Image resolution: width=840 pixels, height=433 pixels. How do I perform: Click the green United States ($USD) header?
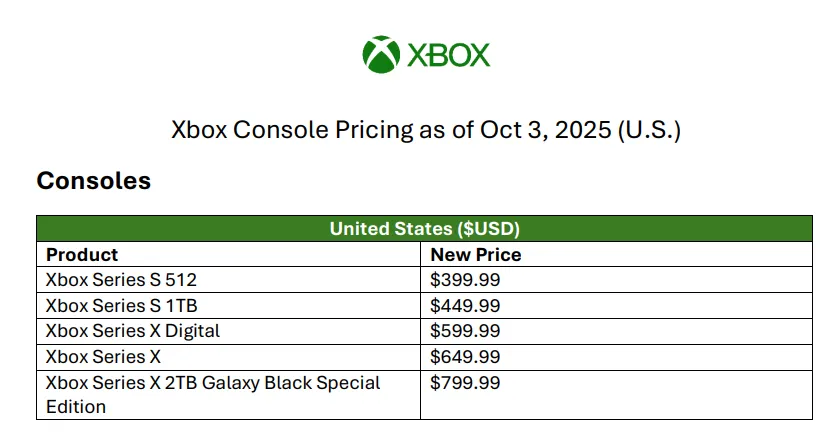click(x=424, y=229)
